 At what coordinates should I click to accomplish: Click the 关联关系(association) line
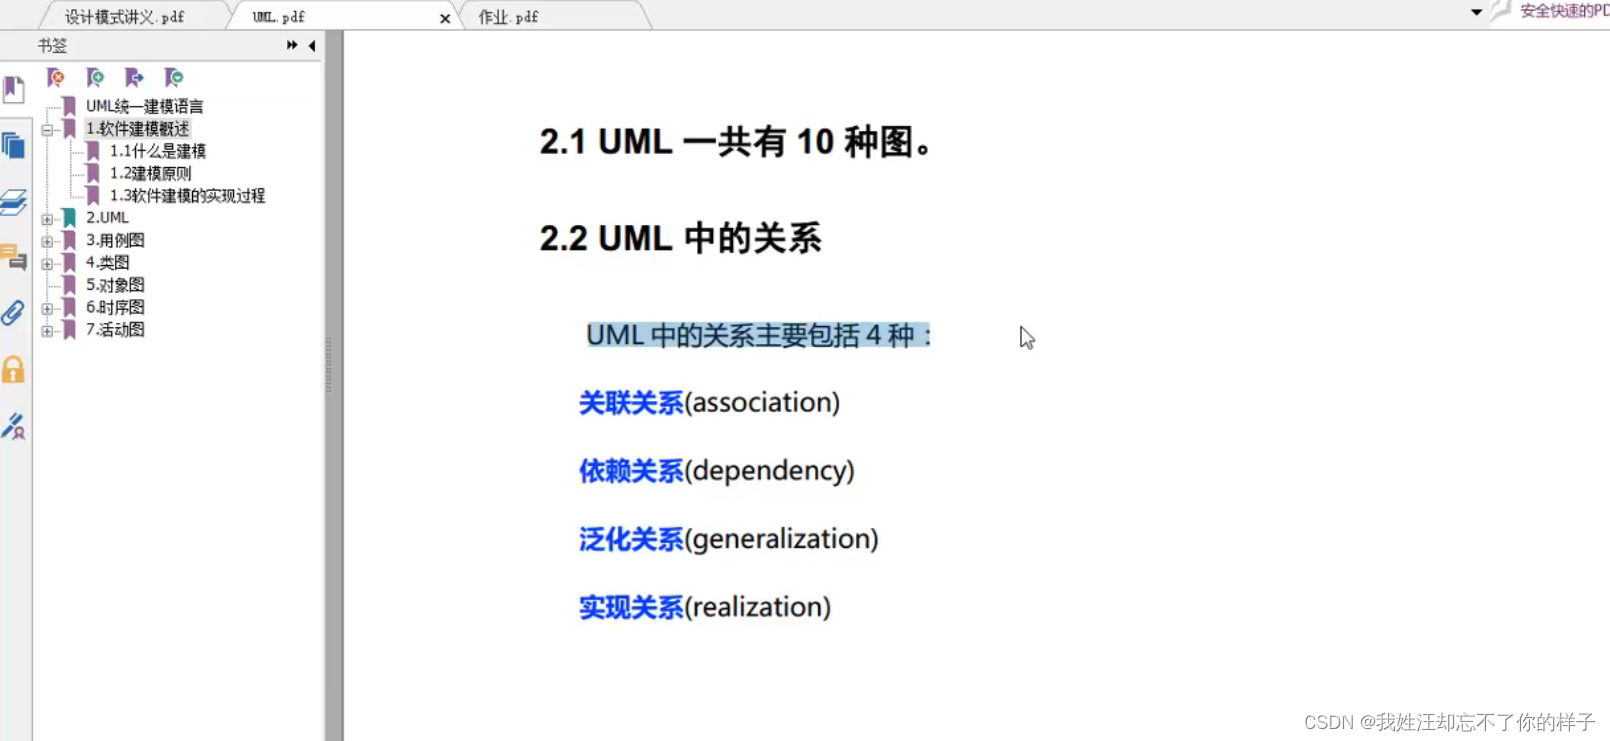pyautogui.click(x=709, y=402)
